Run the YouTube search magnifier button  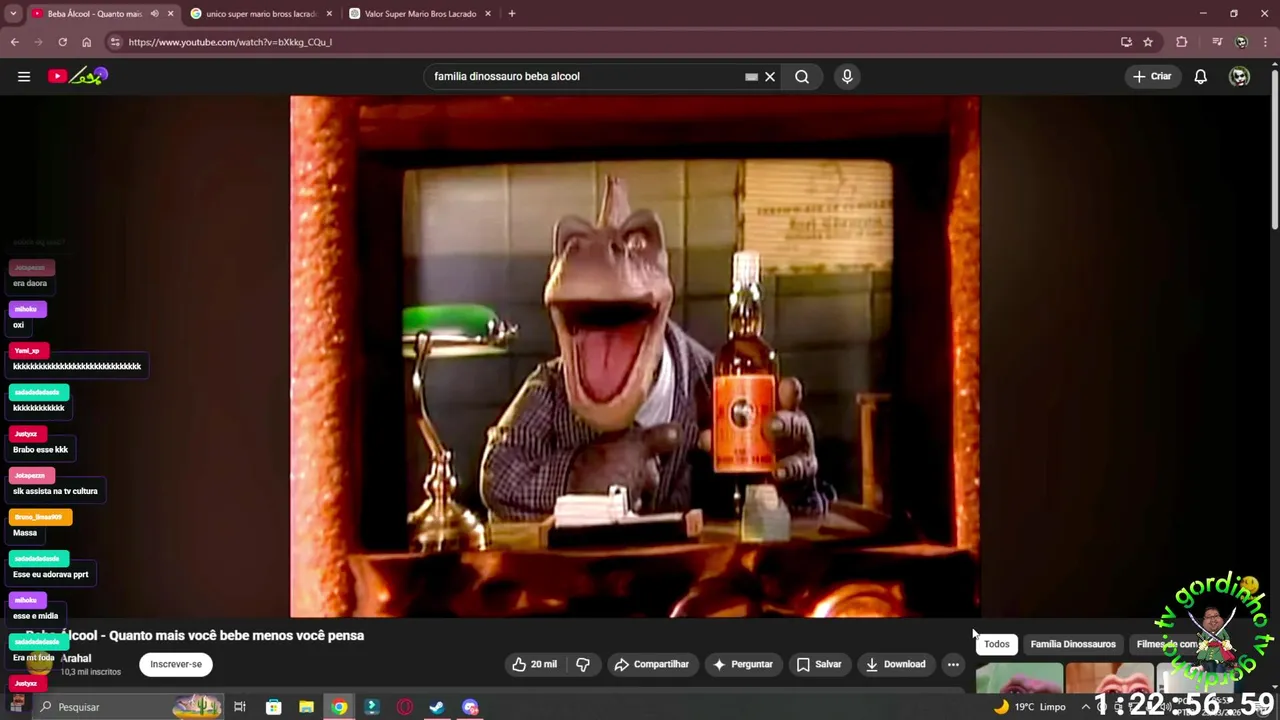(802, 76)
